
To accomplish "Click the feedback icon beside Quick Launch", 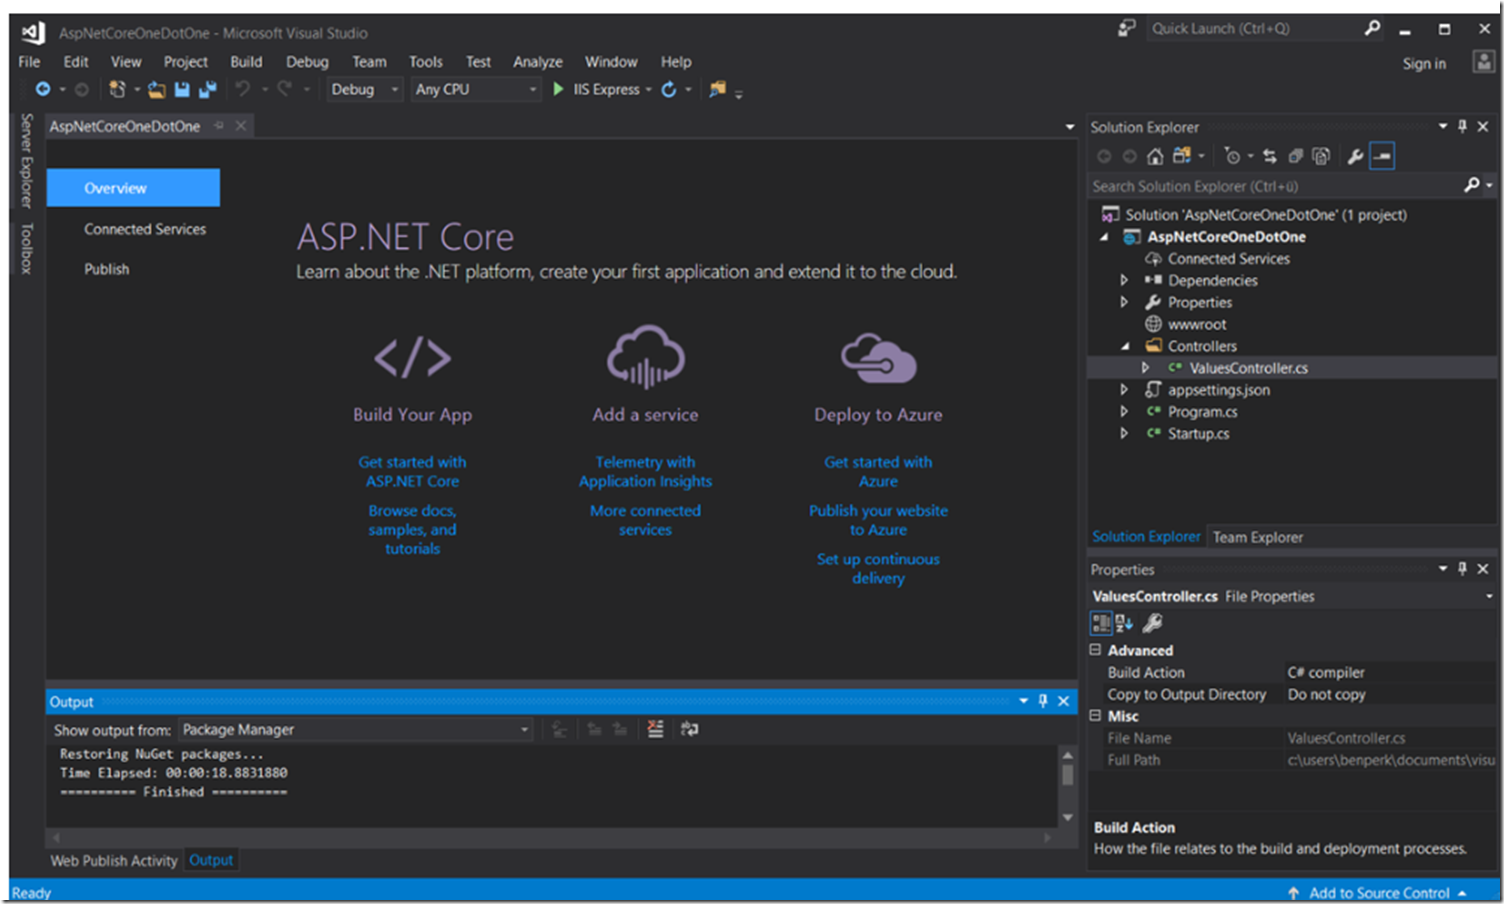I will click(1126, 28).
